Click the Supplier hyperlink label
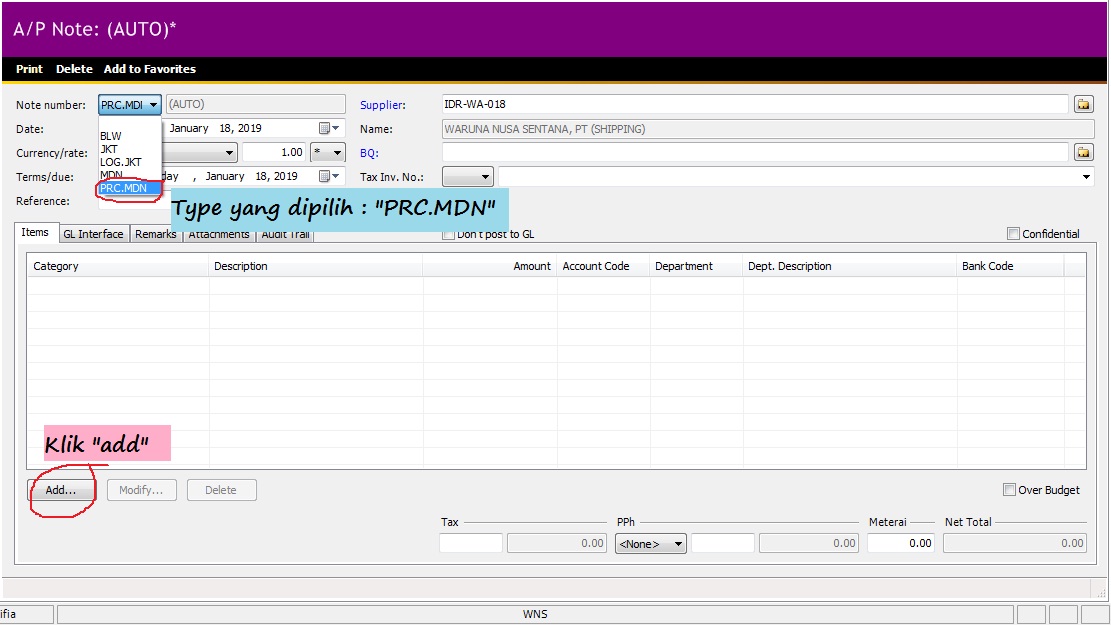This screenshot has width=1111, height=625. 382,105
